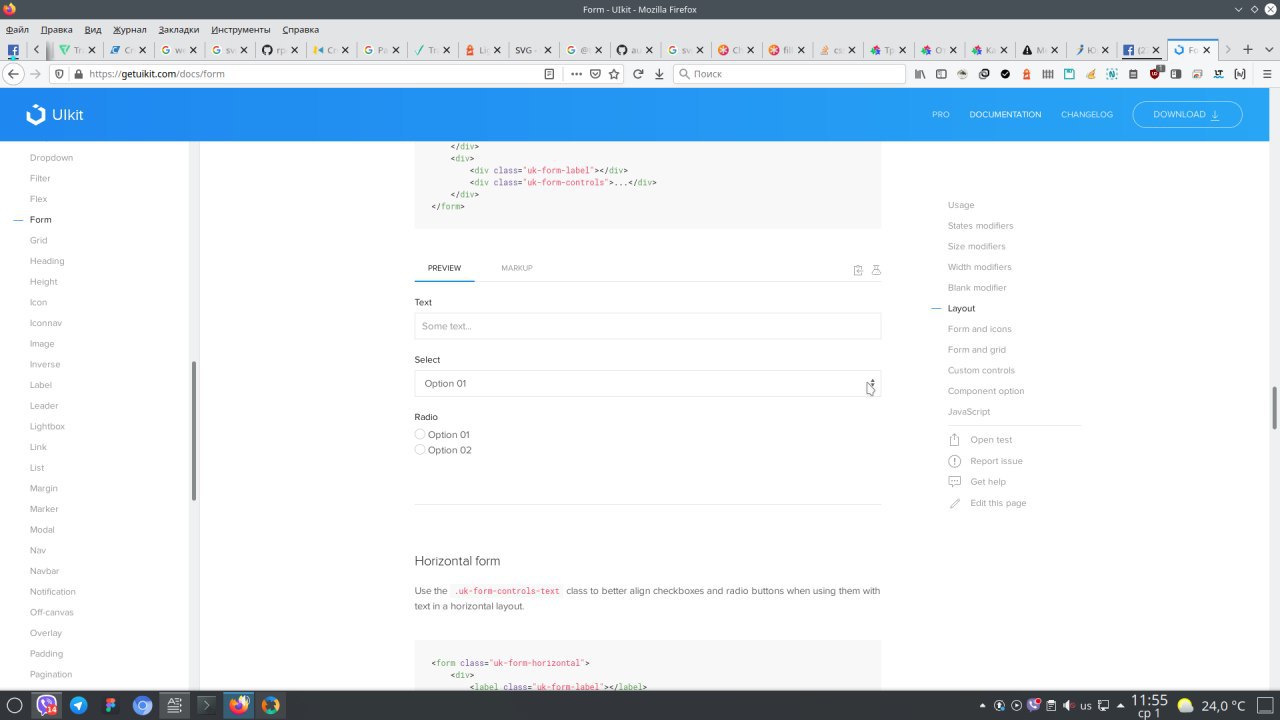
Task: Open the page actions three-dot menu
Action: click(576, 74)
